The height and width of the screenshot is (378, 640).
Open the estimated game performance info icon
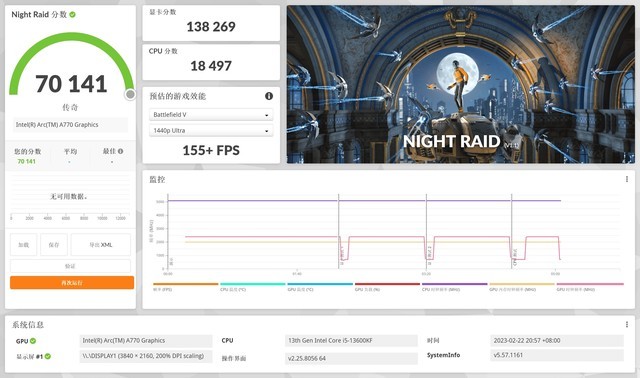tap(269, 96)
